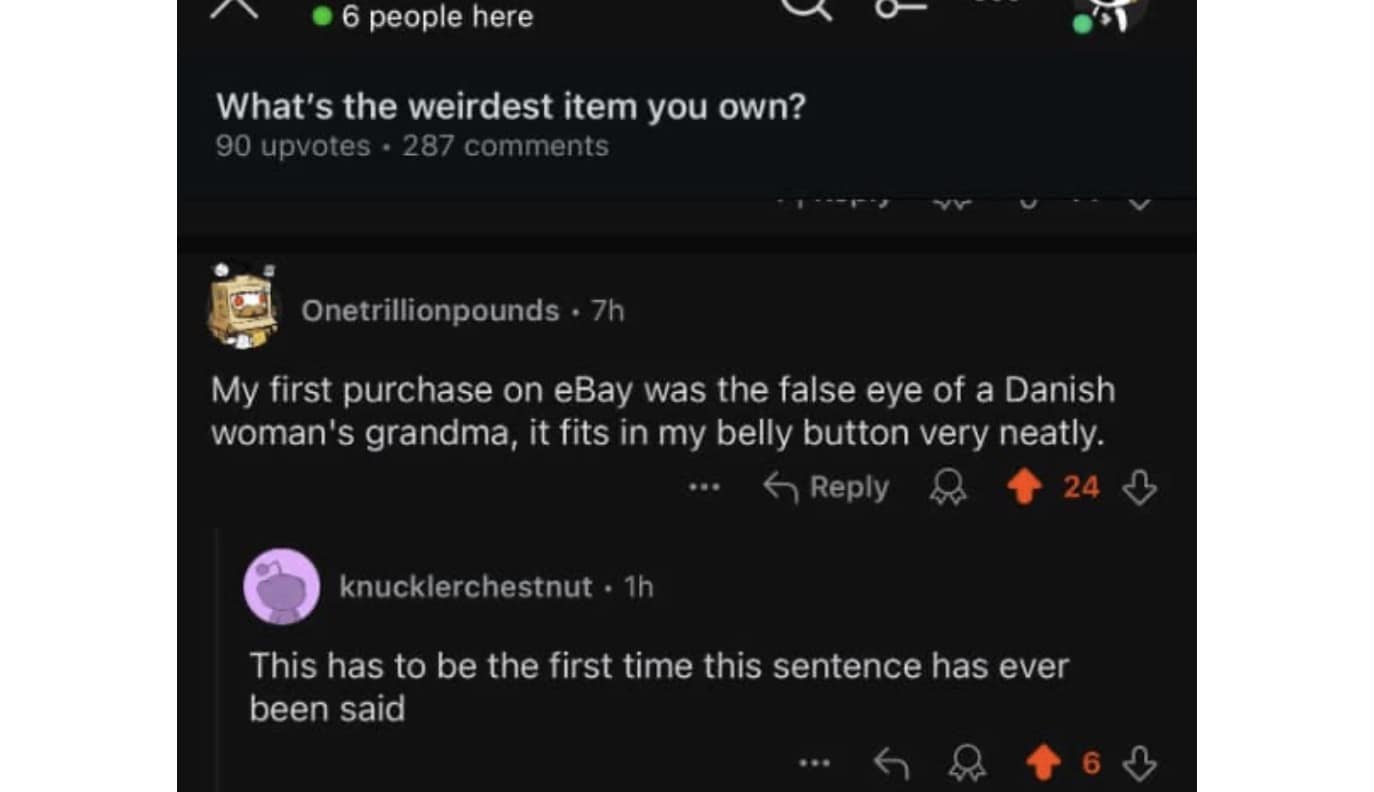Toggle the upvote on Onetrillionpounds' comment
Screen dimensions: 1374x792
1023,488
